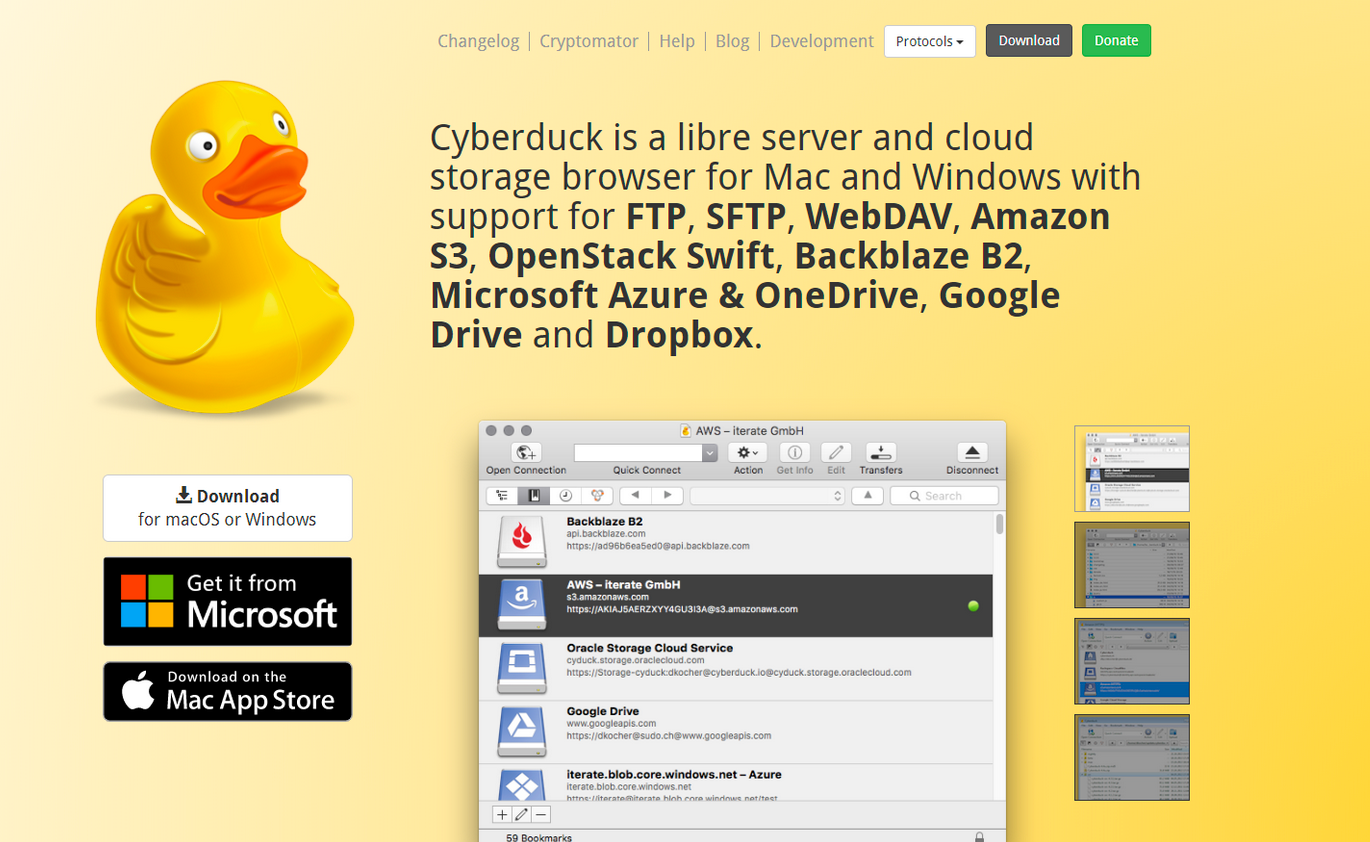Click the "s3.amazonaws.com" hostname line
Viewport: 1370px width, 842px height.
(608, 597)
